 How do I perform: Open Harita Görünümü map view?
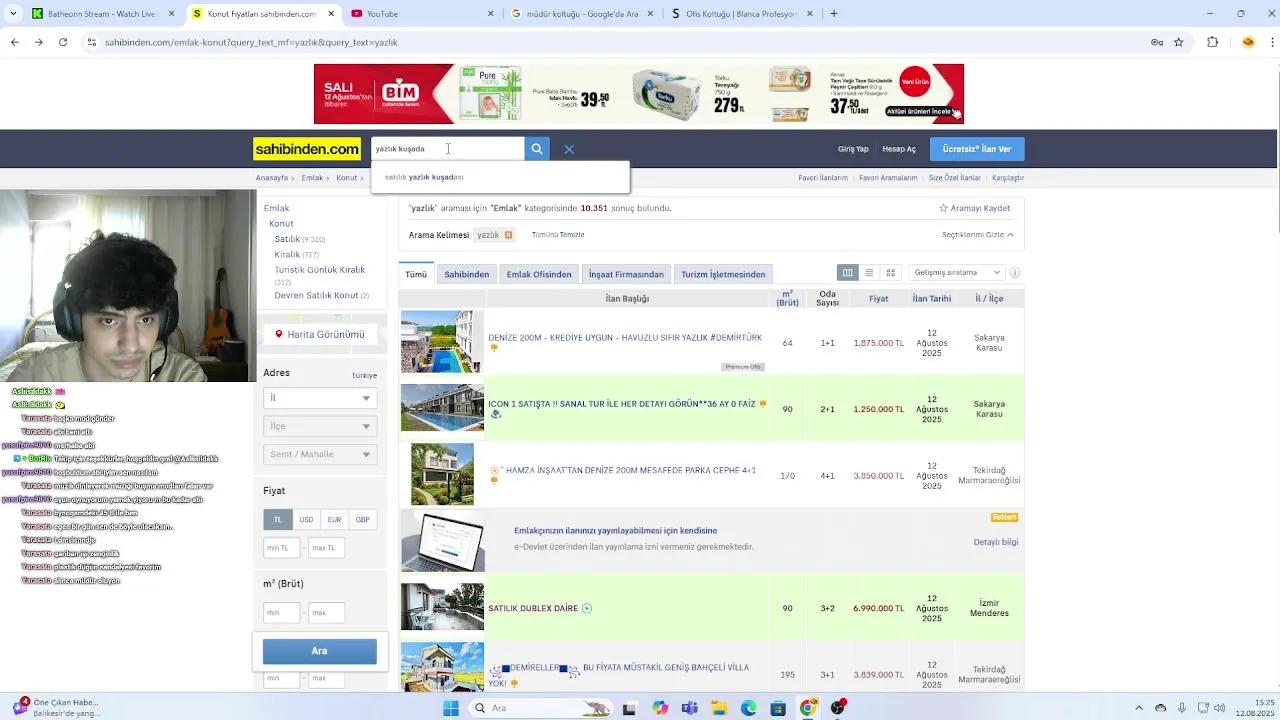point(320,334)
